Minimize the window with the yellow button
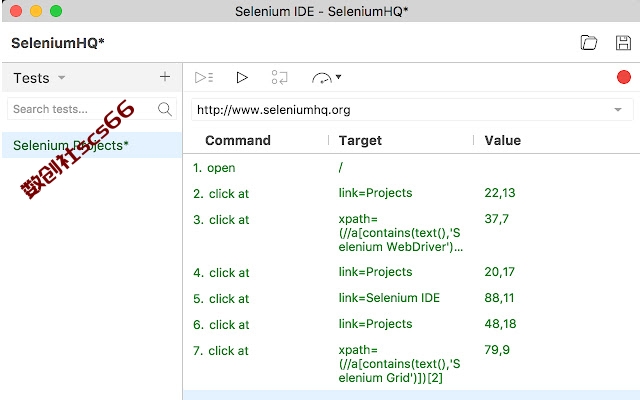 pyautogui.click(x=36, y=11)
